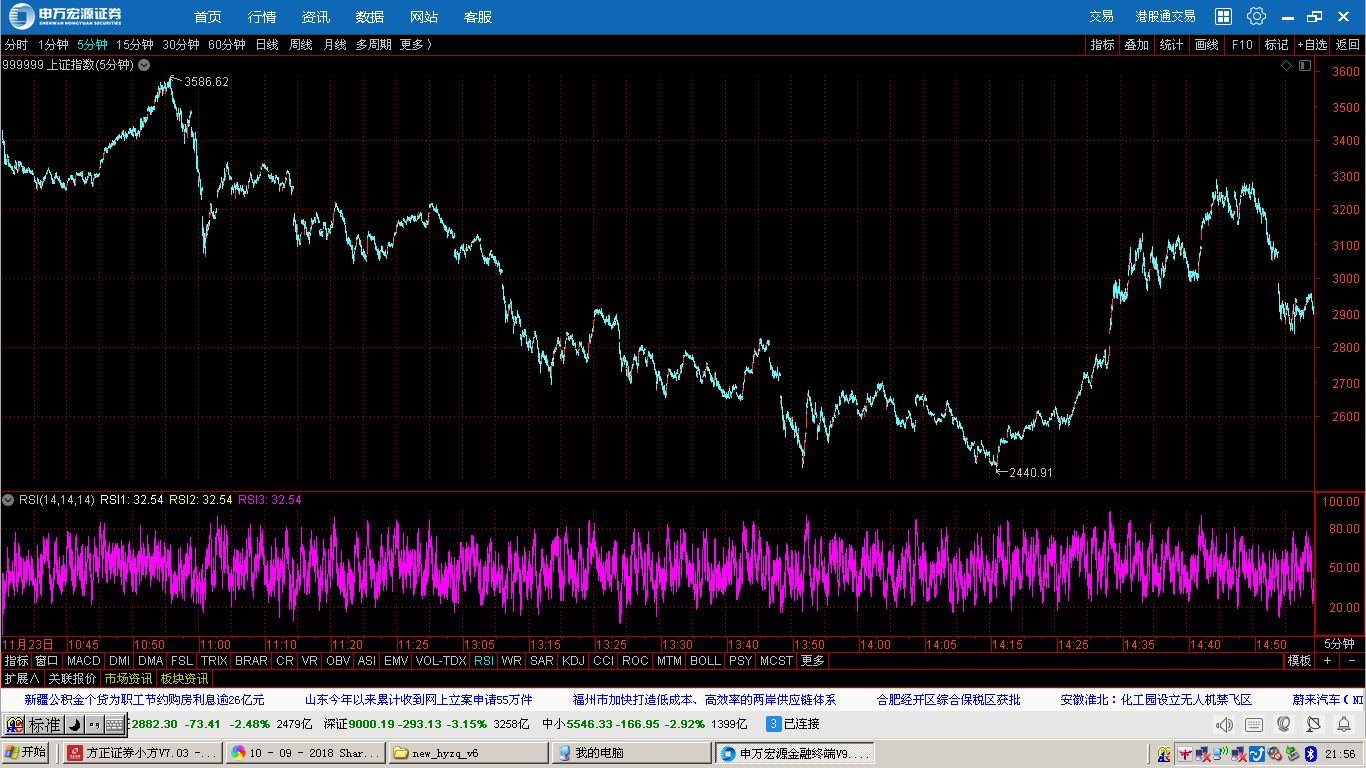Open the 资讯 menu

point(316,17)
